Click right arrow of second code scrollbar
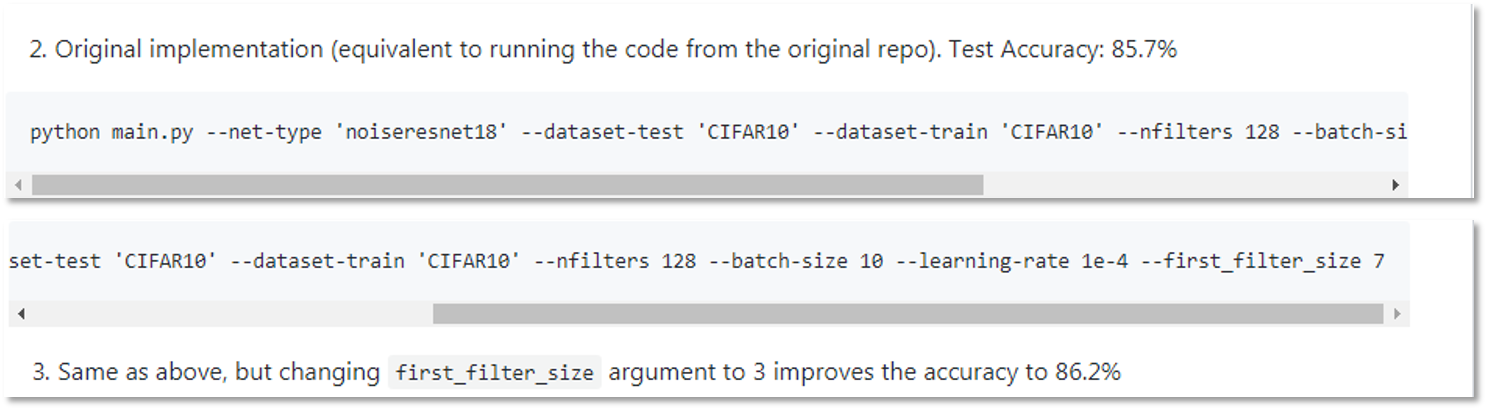1487x410 pixels. pyautogui.click(x=1397, y=314)
